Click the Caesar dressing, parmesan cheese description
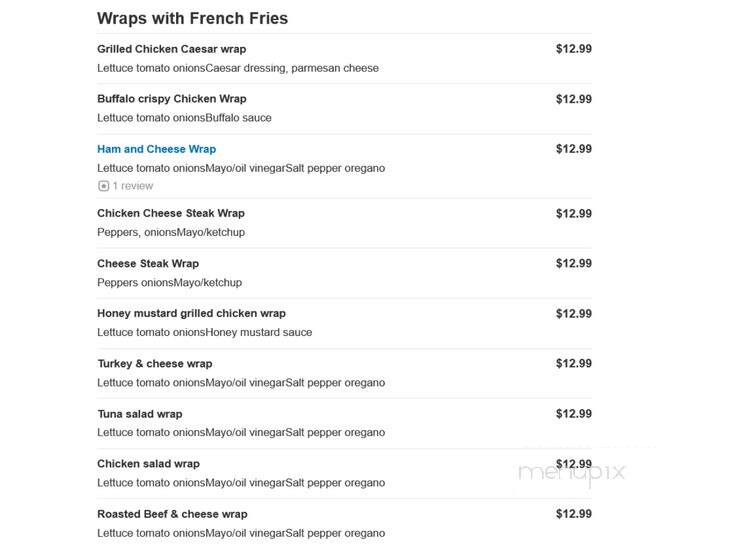Image resolution: width=751 pixels, height=555 pixels. [x=238, y=68]
